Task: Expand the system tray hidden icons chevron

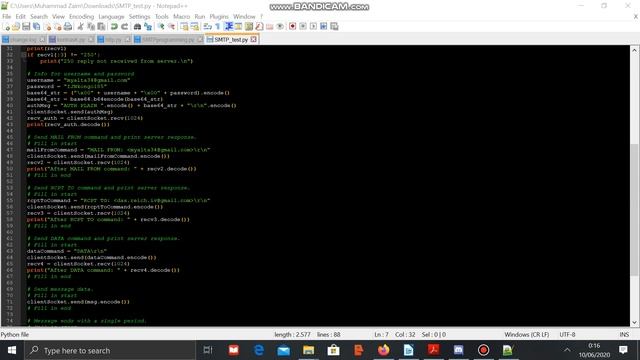Action: pos(567,350)
